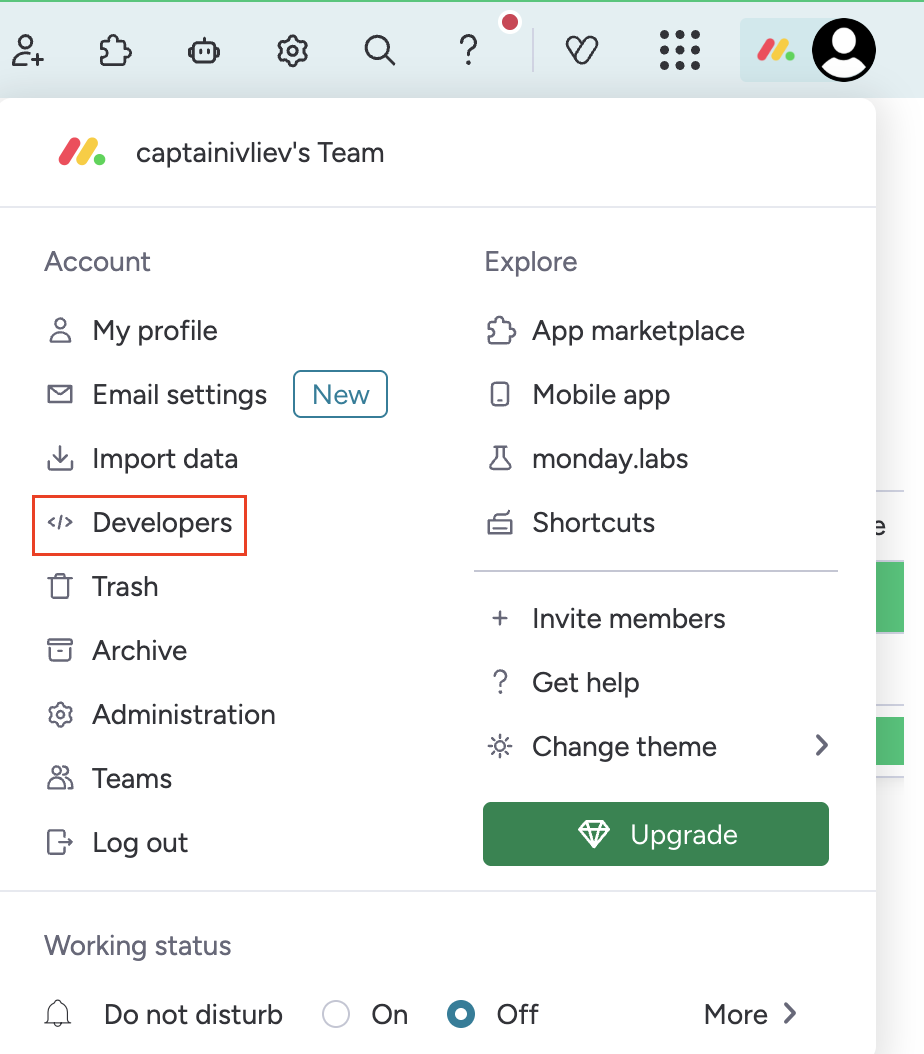
Task: Click the team logo next to captainivliev's Team
Action: click(81, 152)
